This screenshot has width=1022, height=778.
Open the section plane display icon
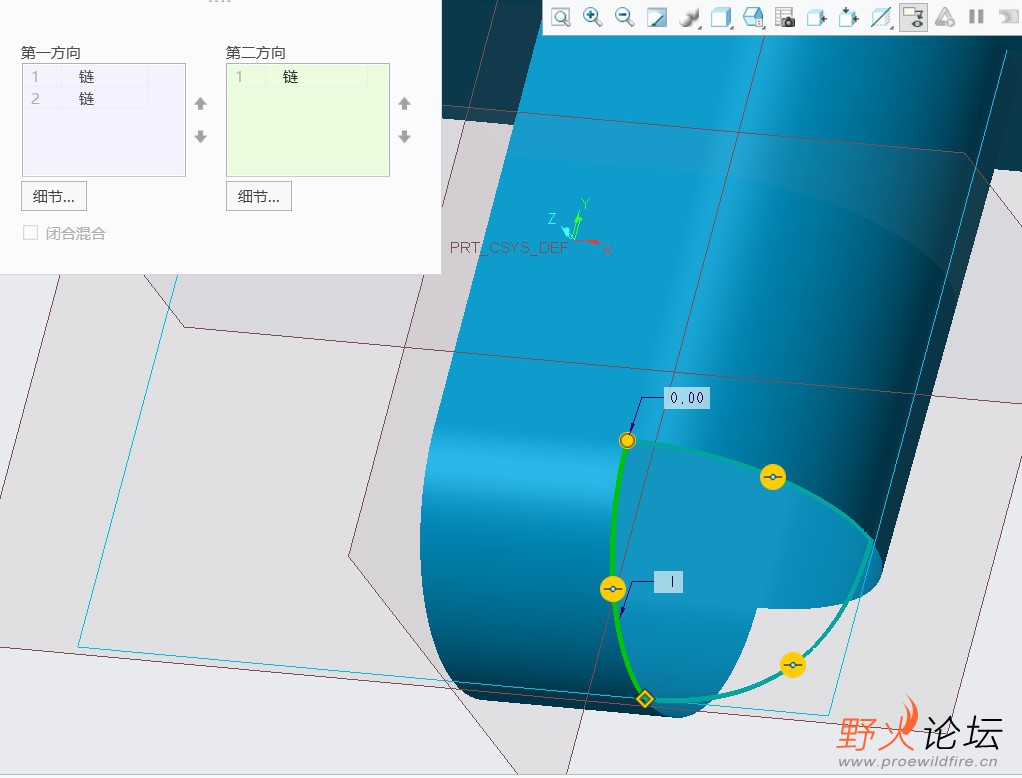click(x=880, y=17)
